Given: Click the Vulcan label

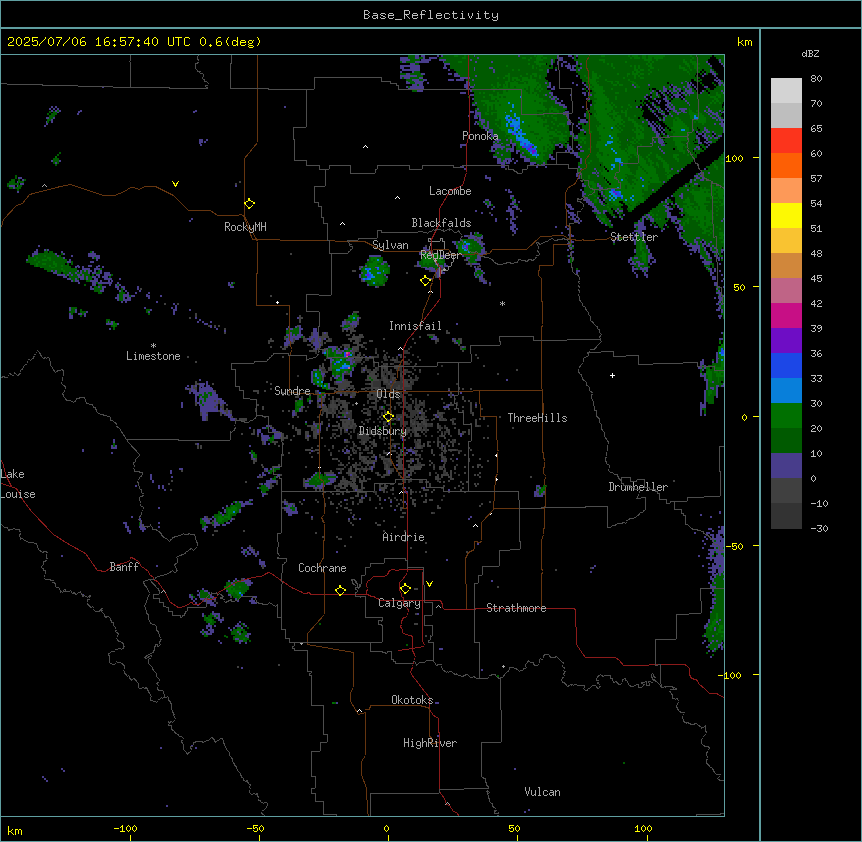Looking at the screenshot, I should [x=542, y=792].
